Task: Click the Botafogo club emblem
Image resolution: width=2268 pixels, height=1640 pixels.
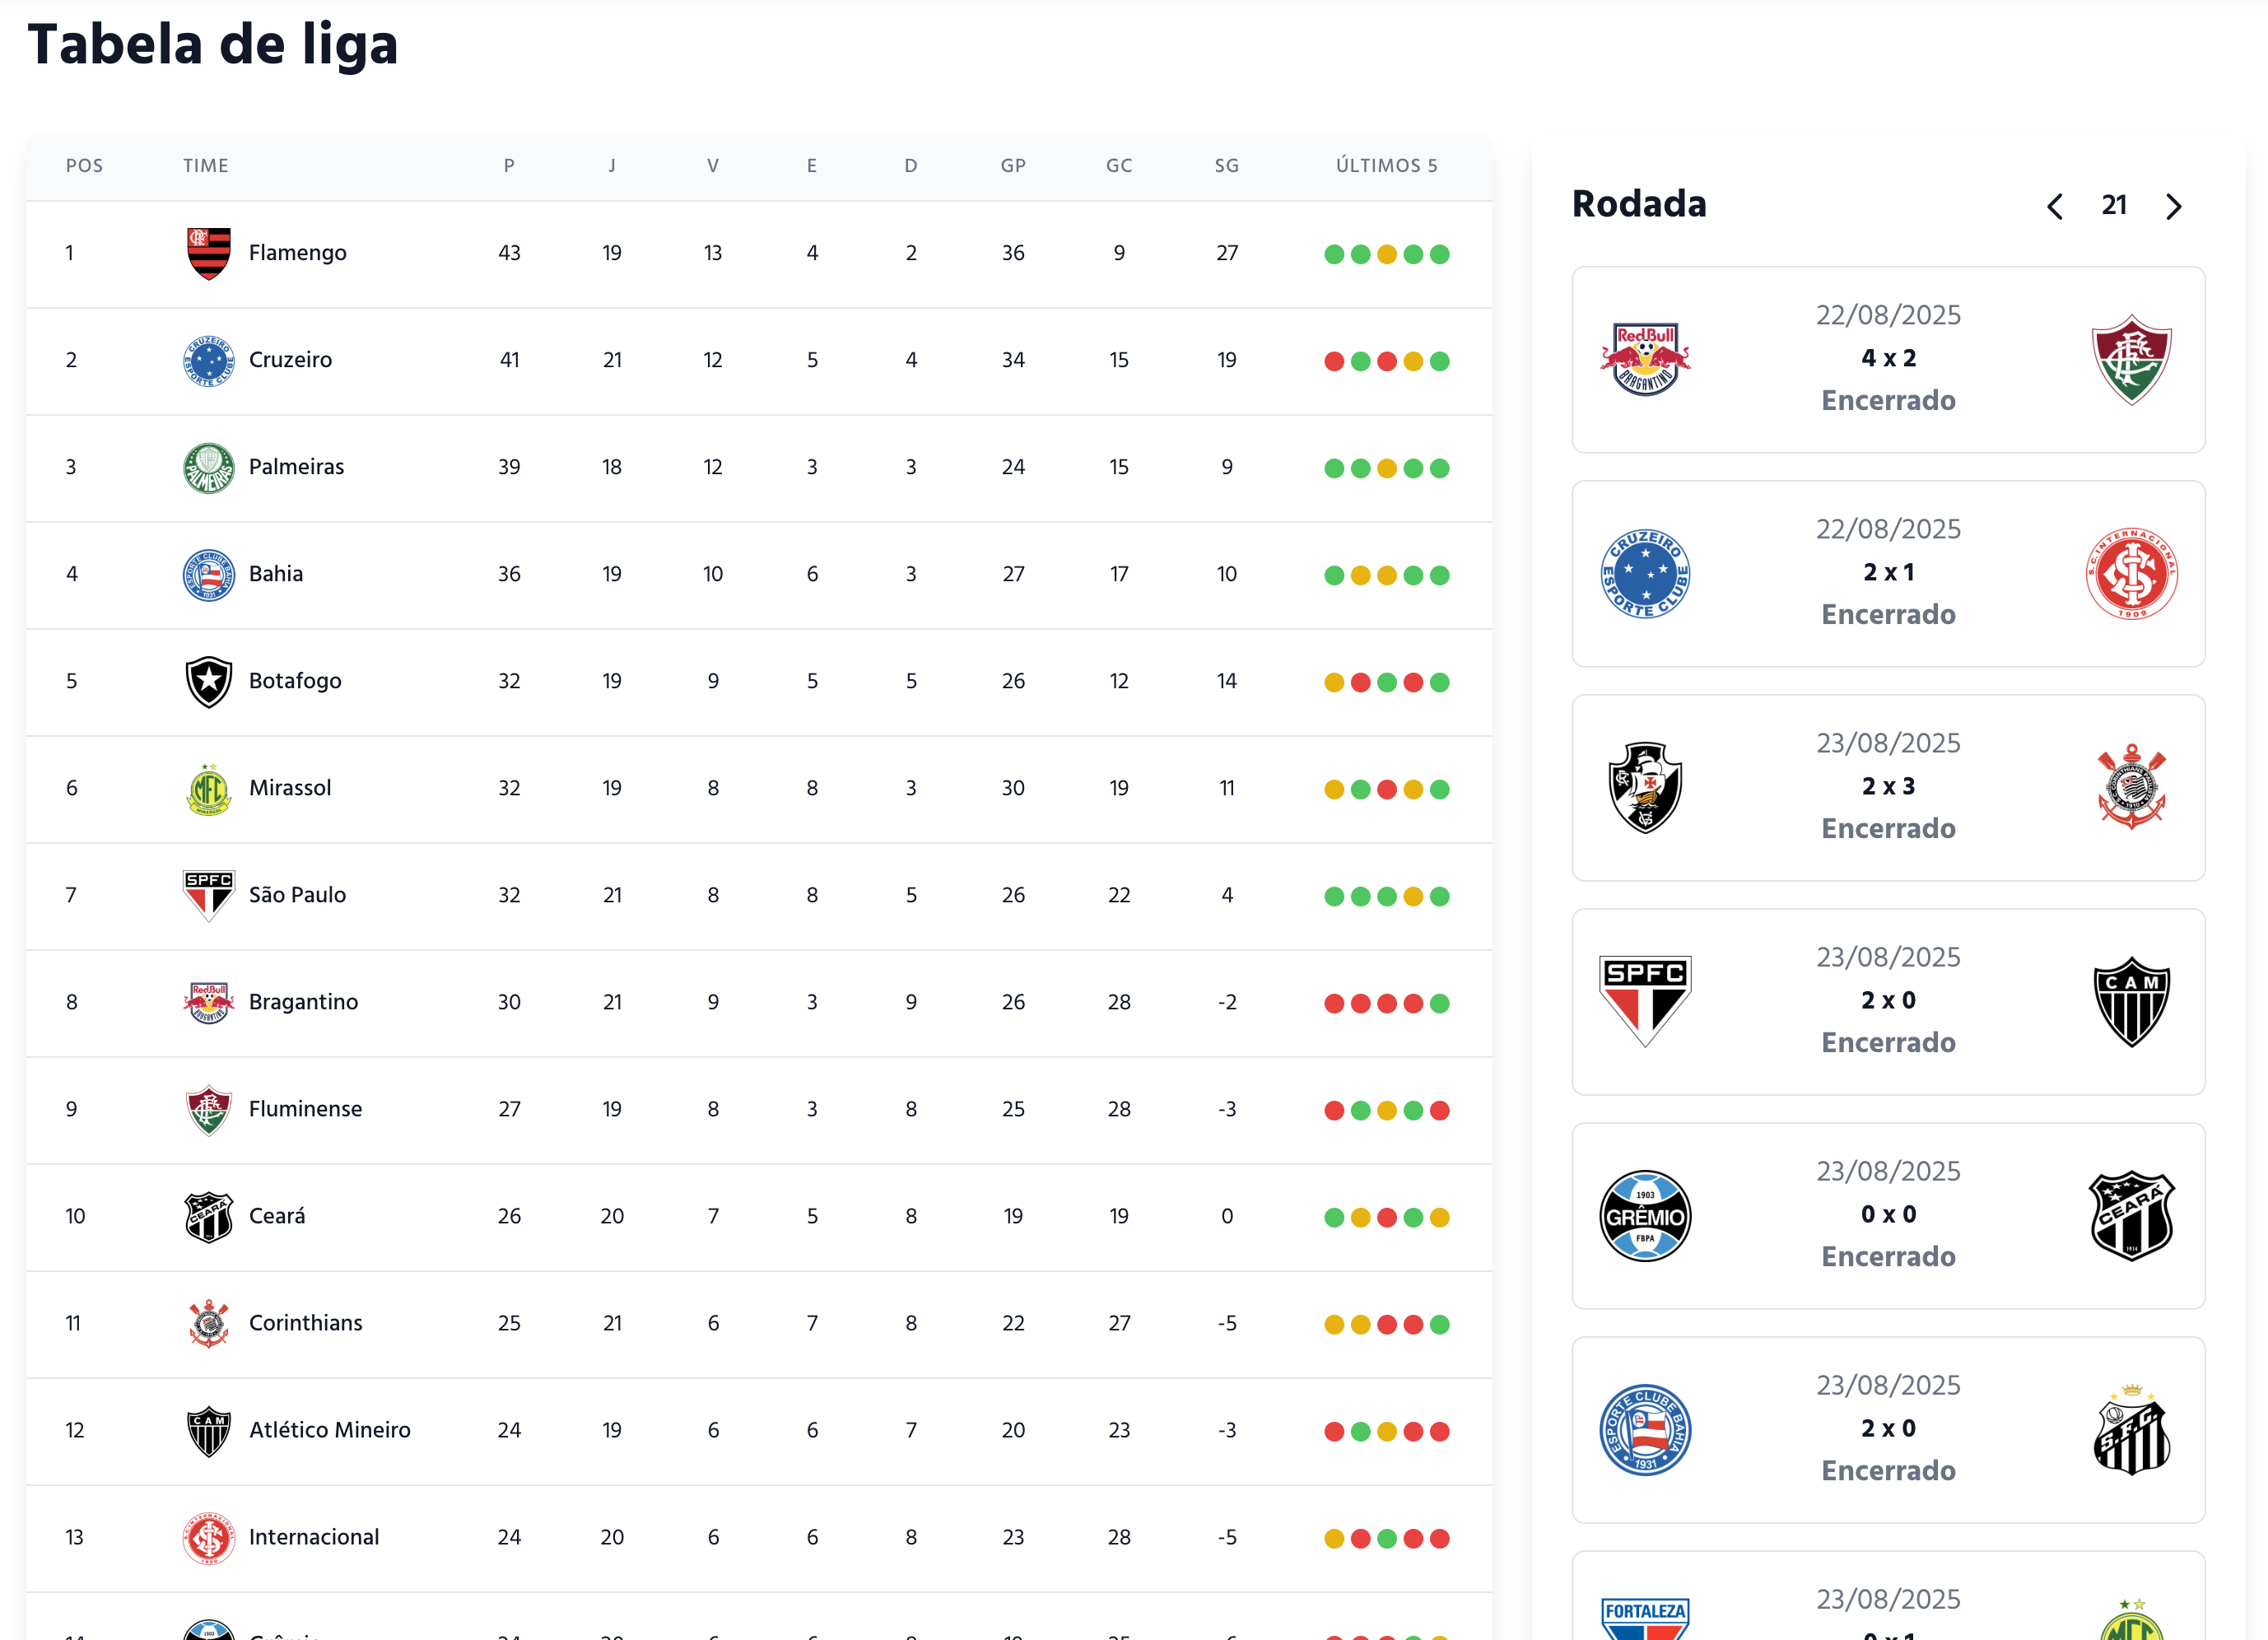Action: click(x=207, y=681)
